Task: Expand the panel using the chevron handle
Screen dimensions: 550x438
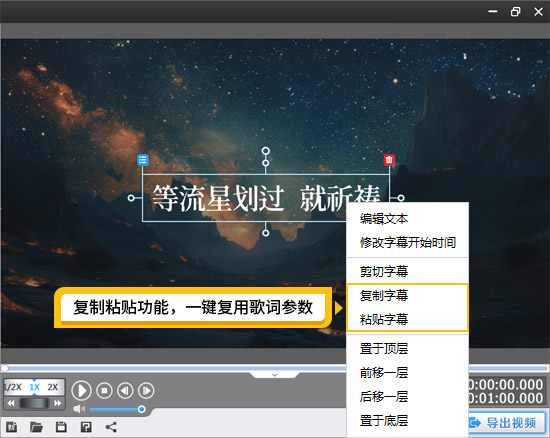Action: click(275, 375)
